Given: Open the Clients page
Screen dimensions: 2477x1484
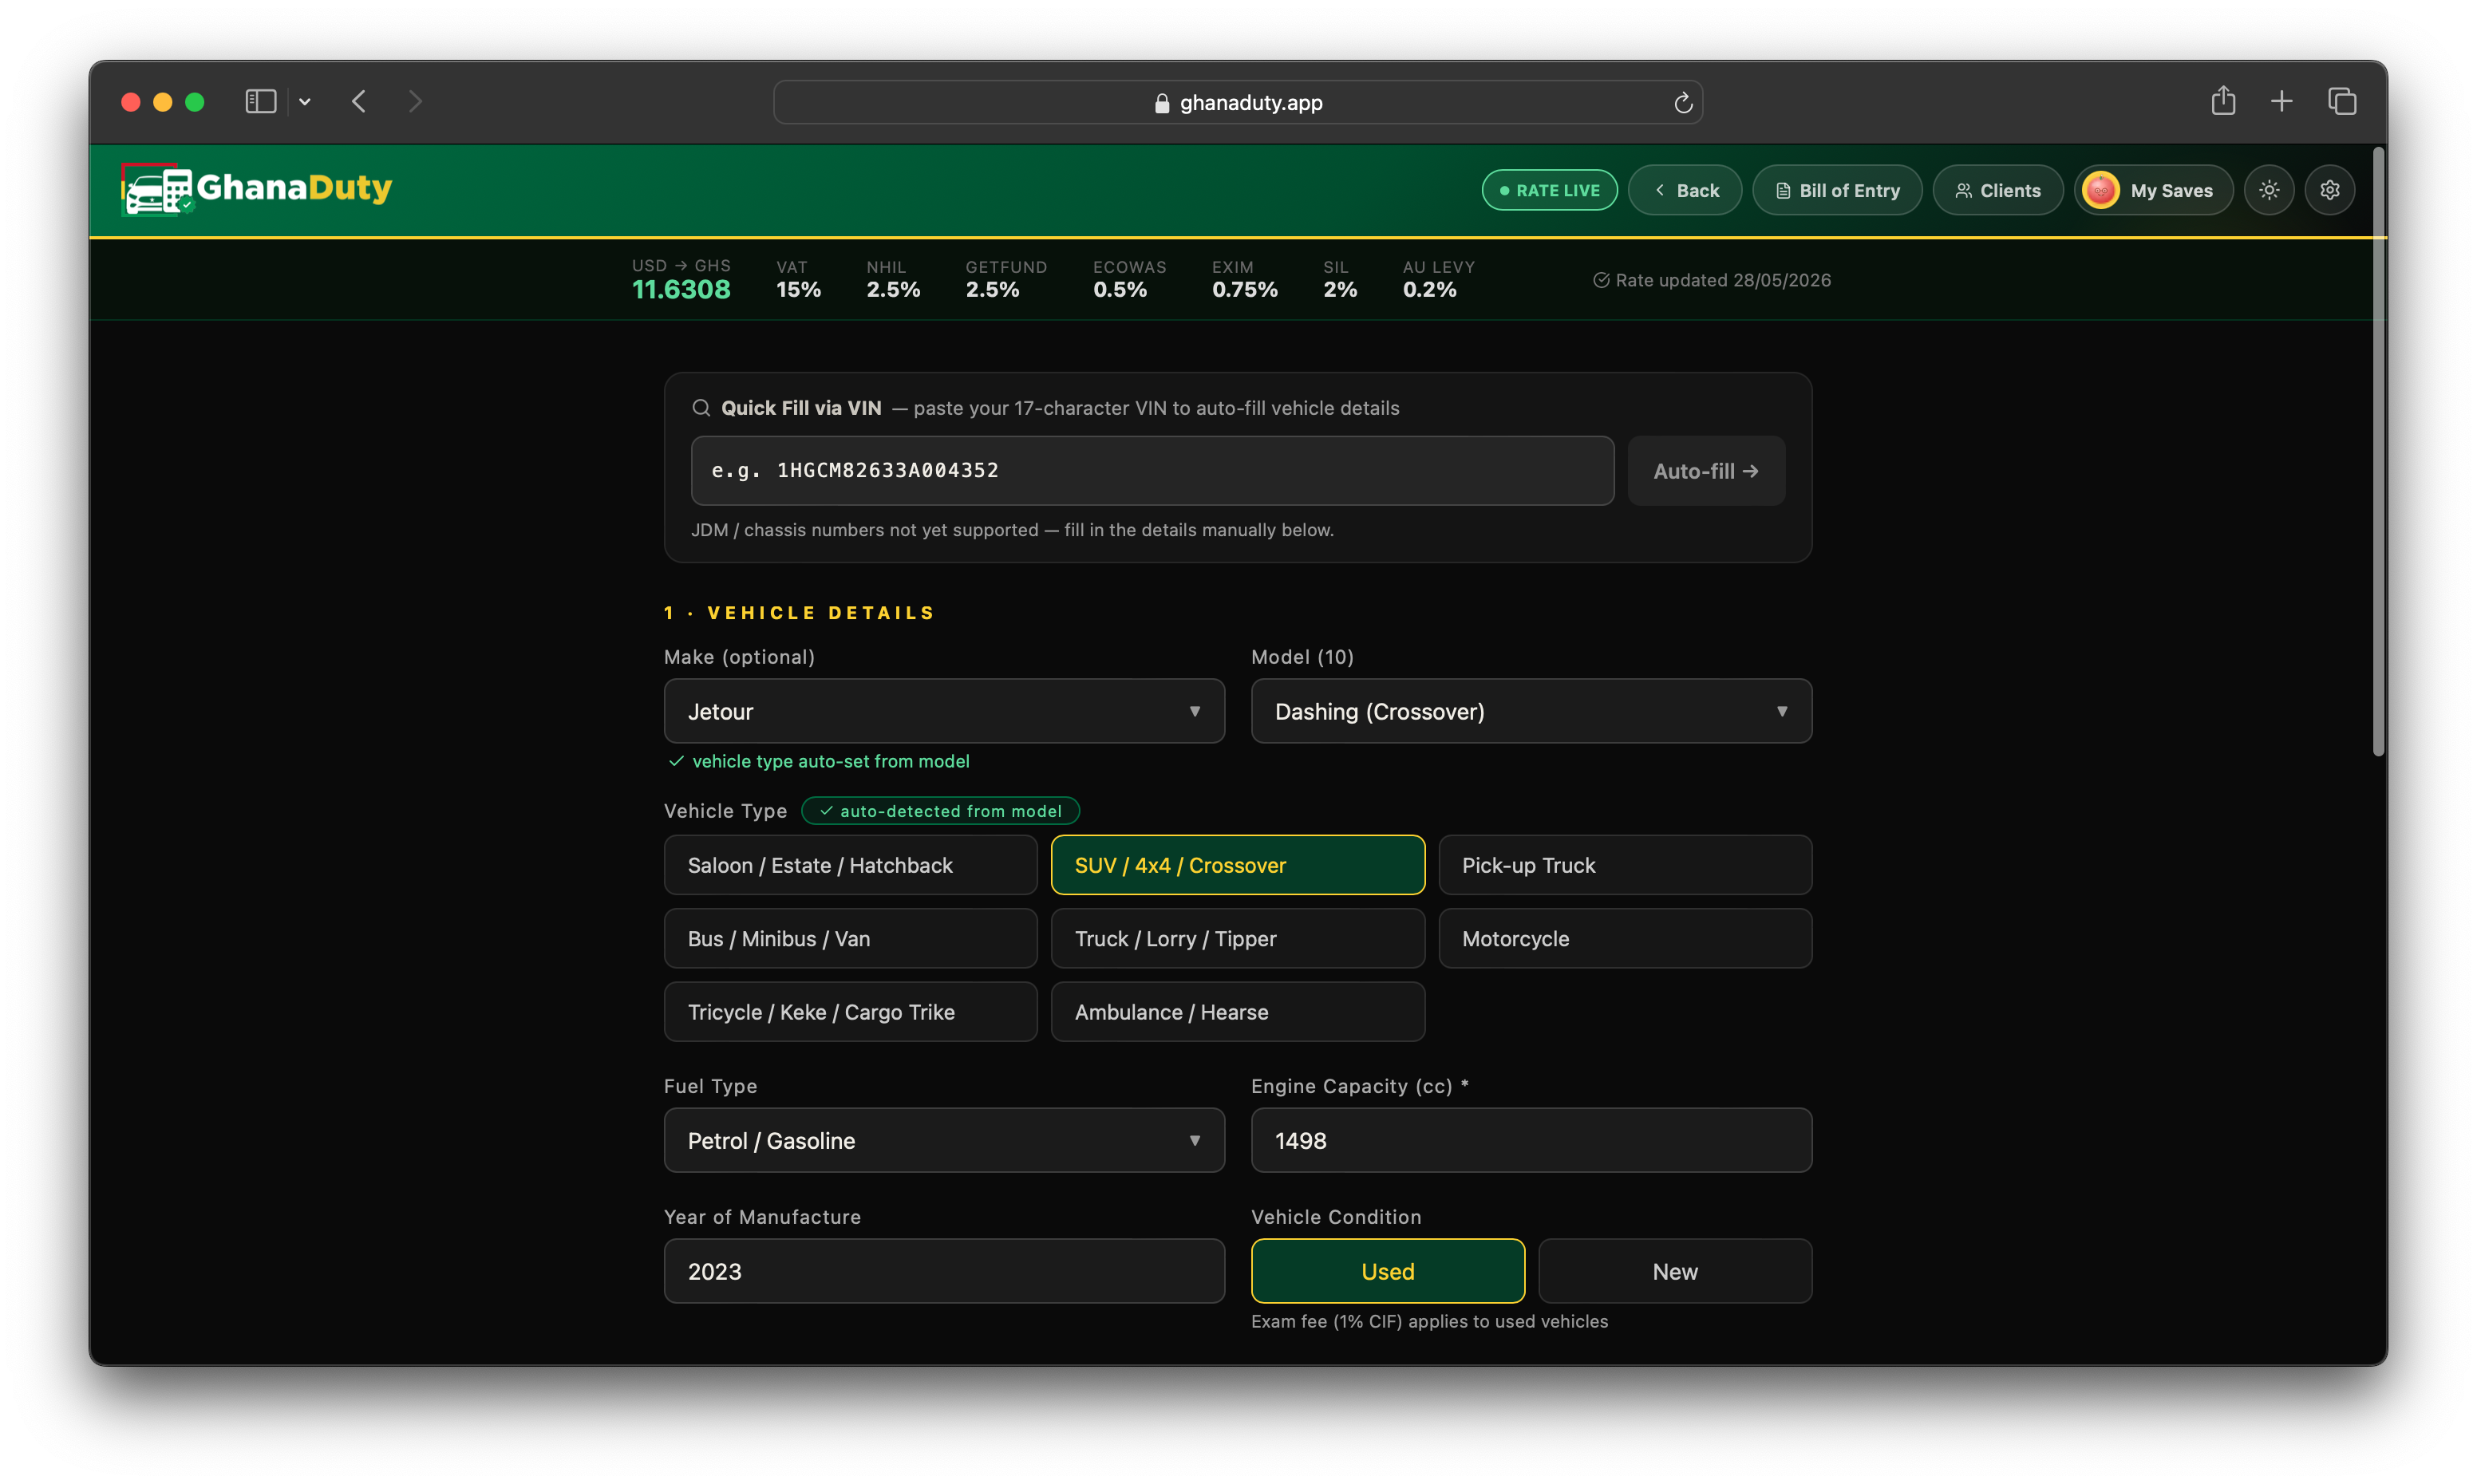Looking at the screenshot, I should [1997, 190].
